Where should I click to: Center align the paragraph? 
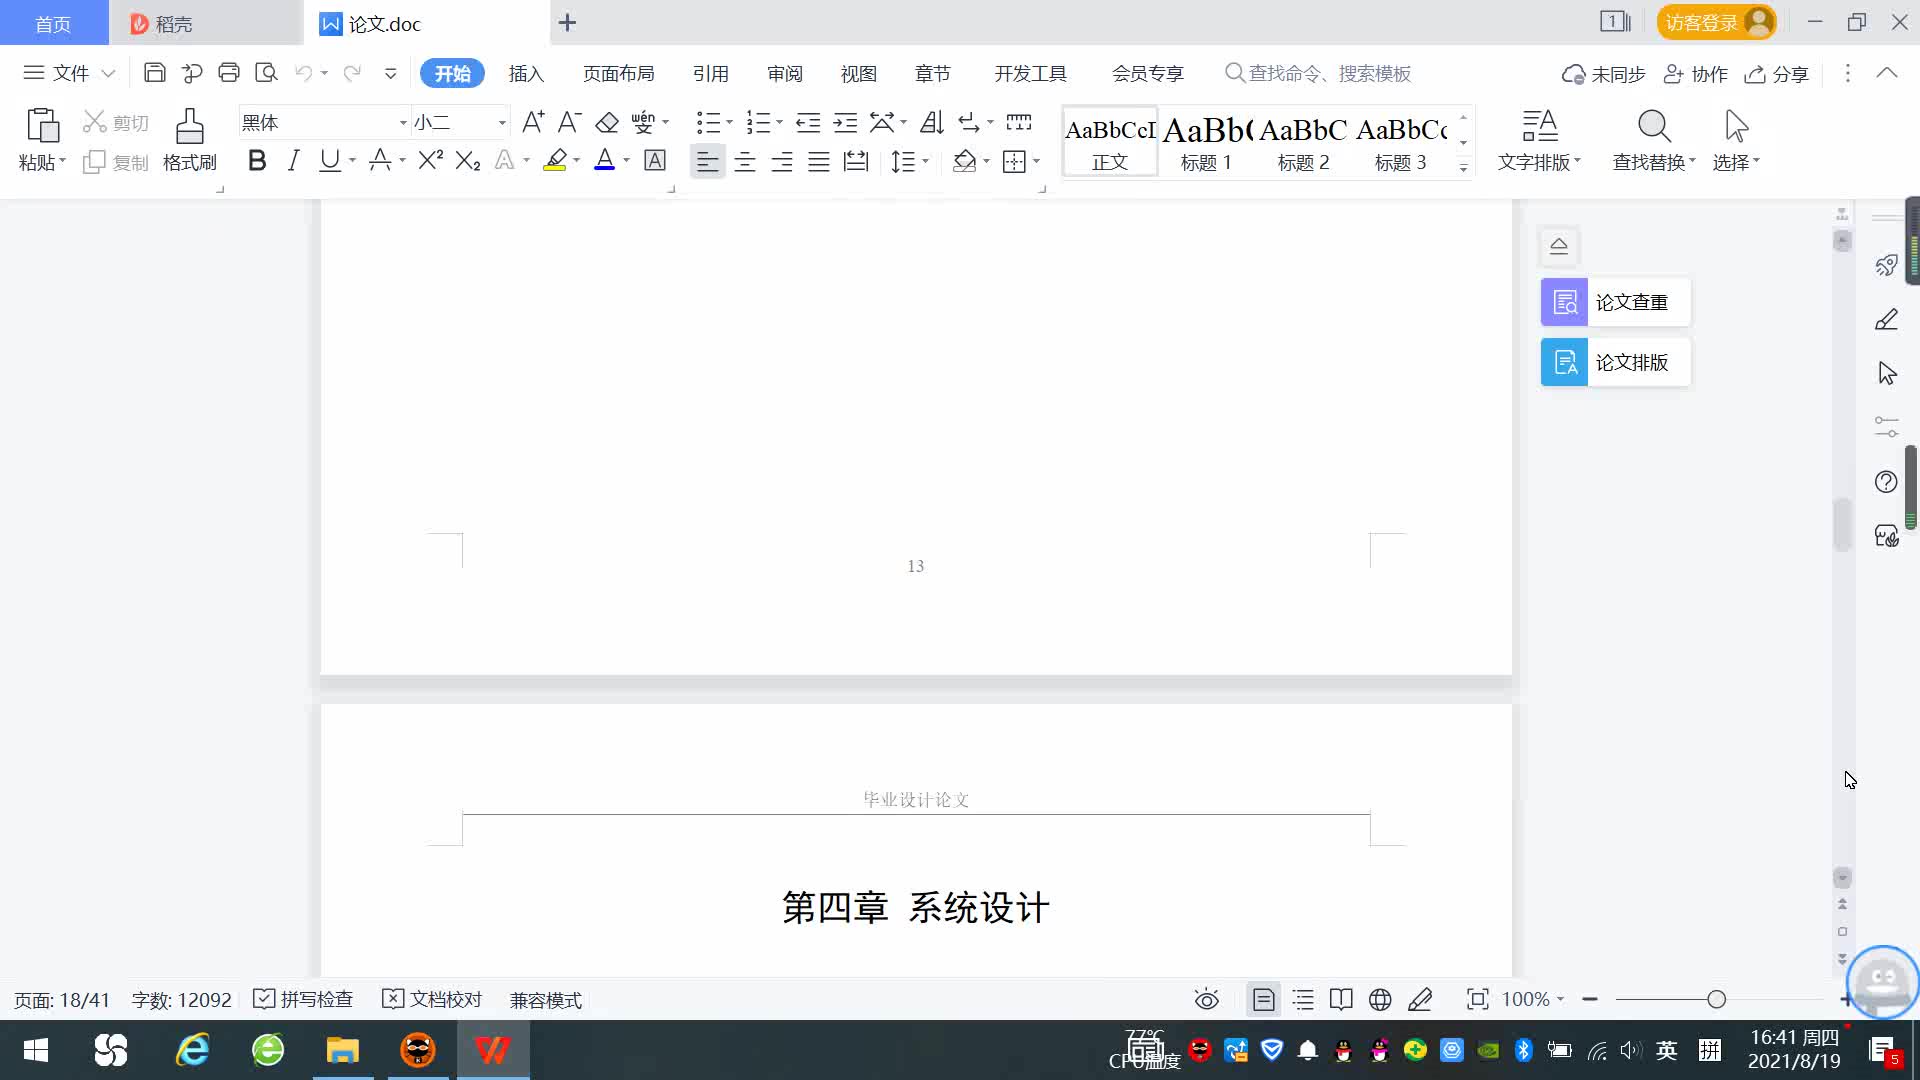pyautogui.click(x=745, y=161)
